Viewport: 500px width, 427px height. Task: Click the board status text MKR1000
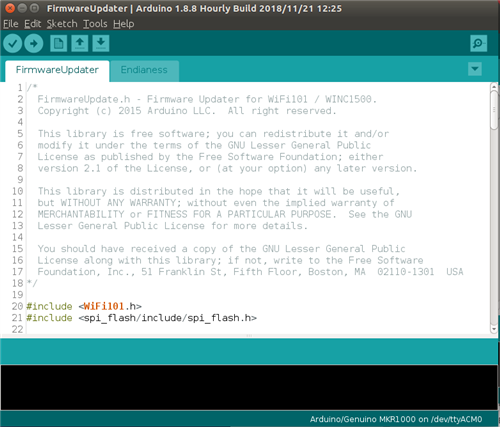396,419
